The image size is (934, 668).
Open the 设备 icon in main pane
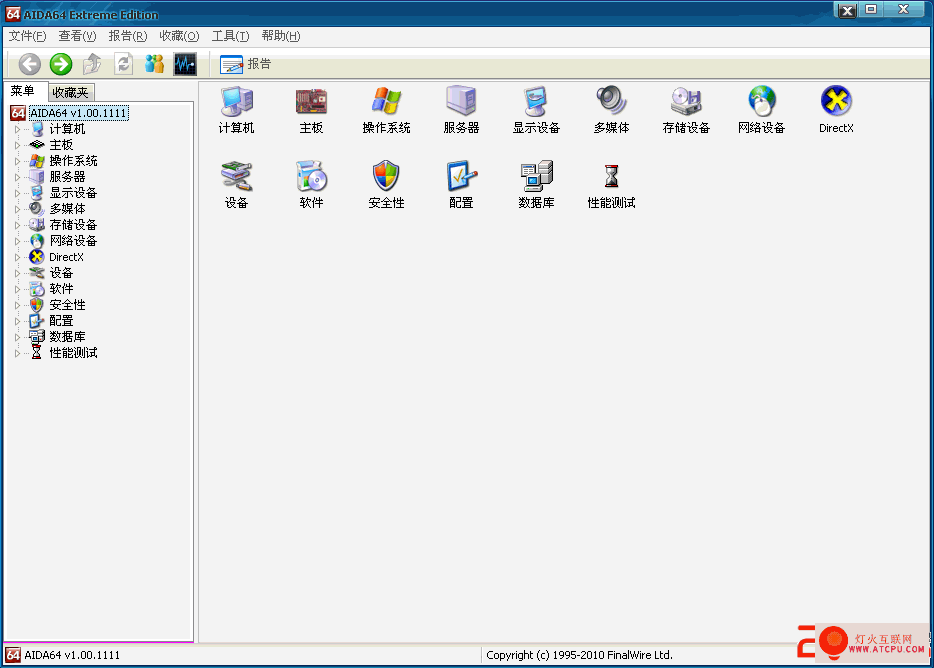point(236,185)
